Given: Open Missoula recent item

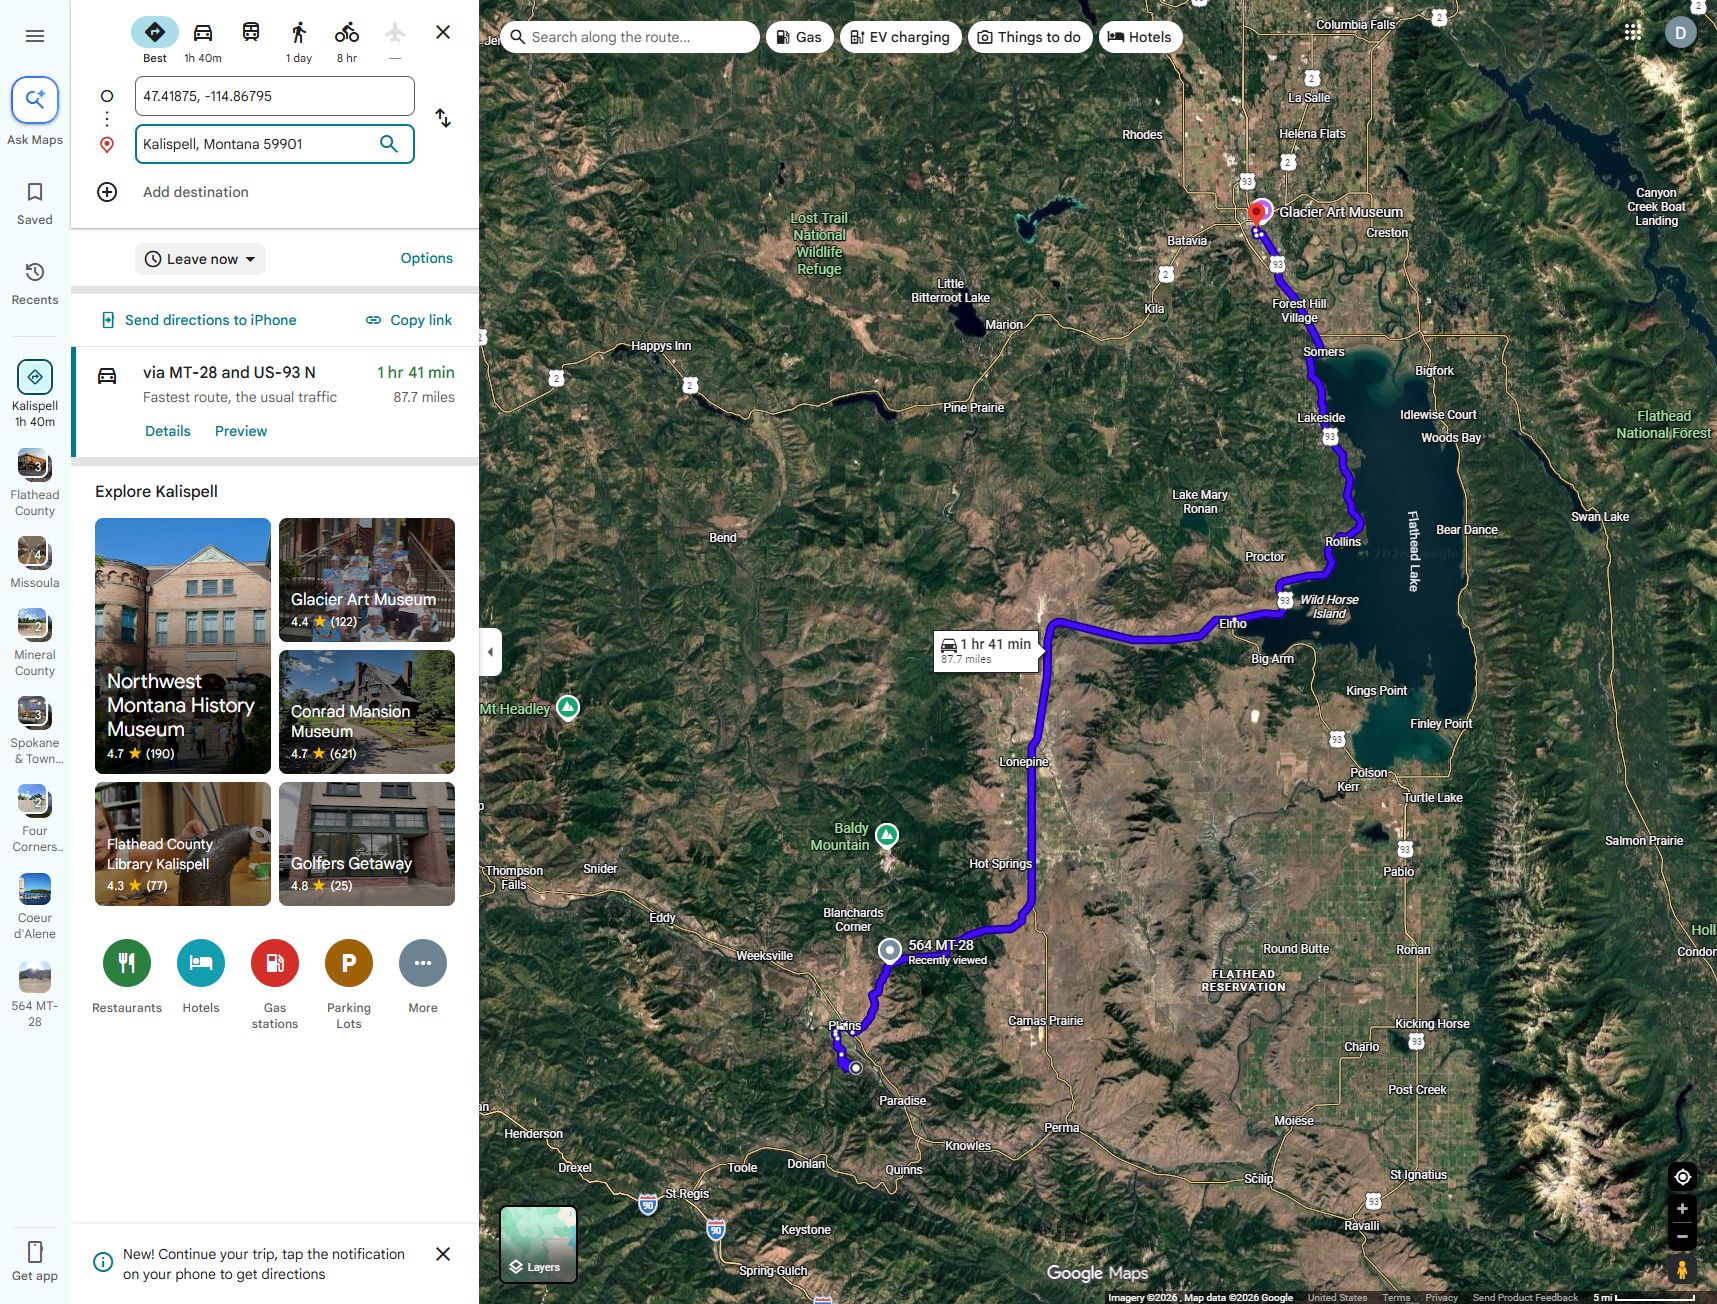Looking at the screenshot, I should click(35, 562).
